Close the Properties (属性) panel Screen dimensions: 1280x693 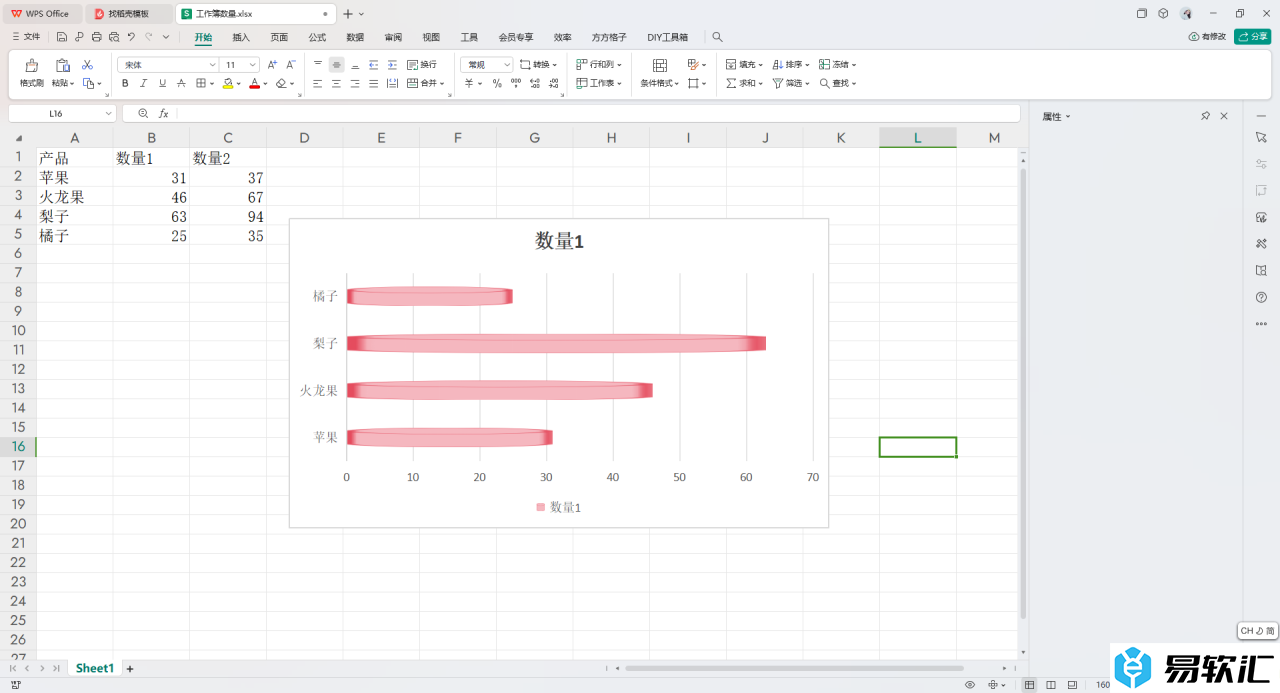[x=1224, y=117]
